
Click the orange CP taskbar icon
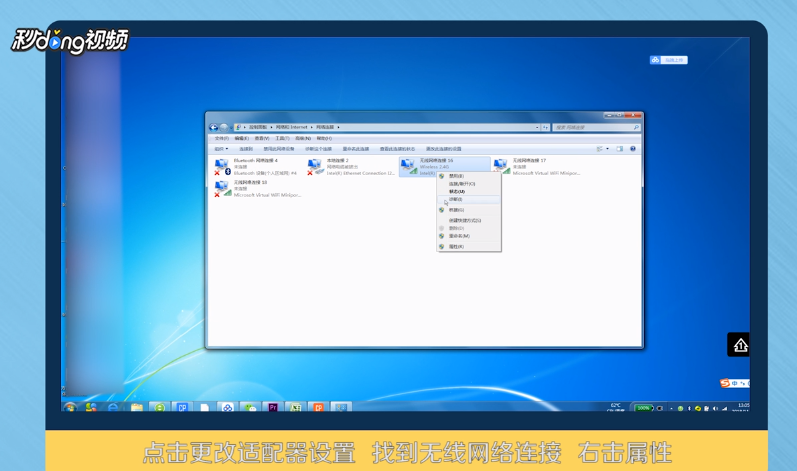(318, 407)
